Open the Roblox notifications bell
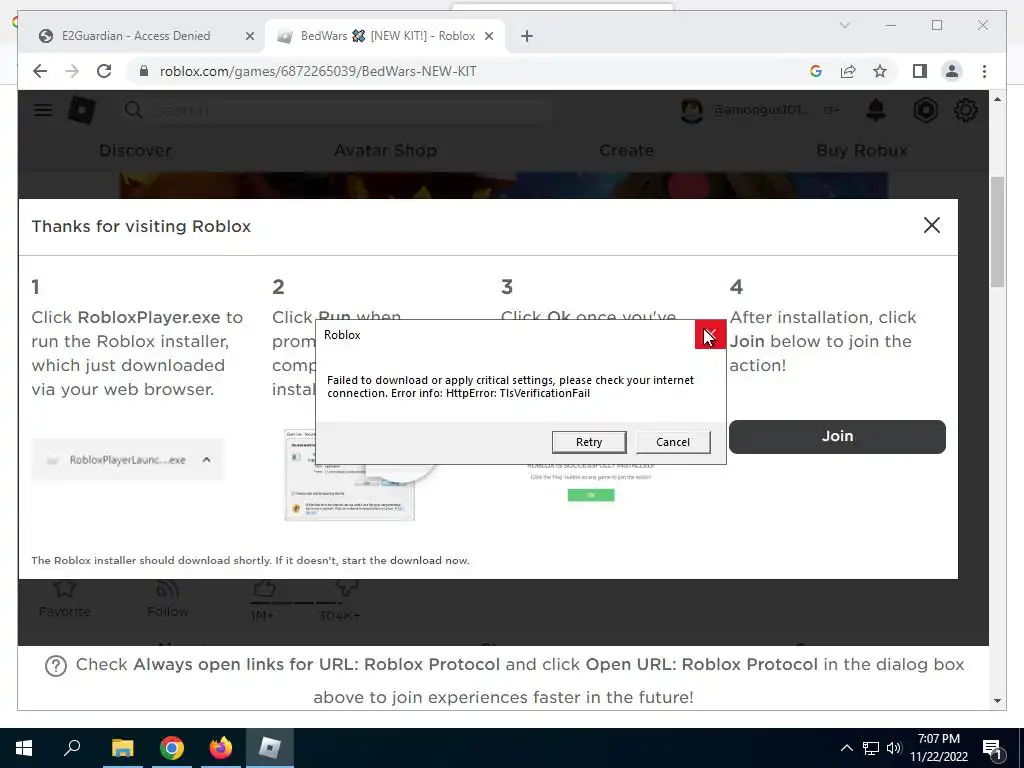Screen dimensions: 1024x768 click(875, 110)
